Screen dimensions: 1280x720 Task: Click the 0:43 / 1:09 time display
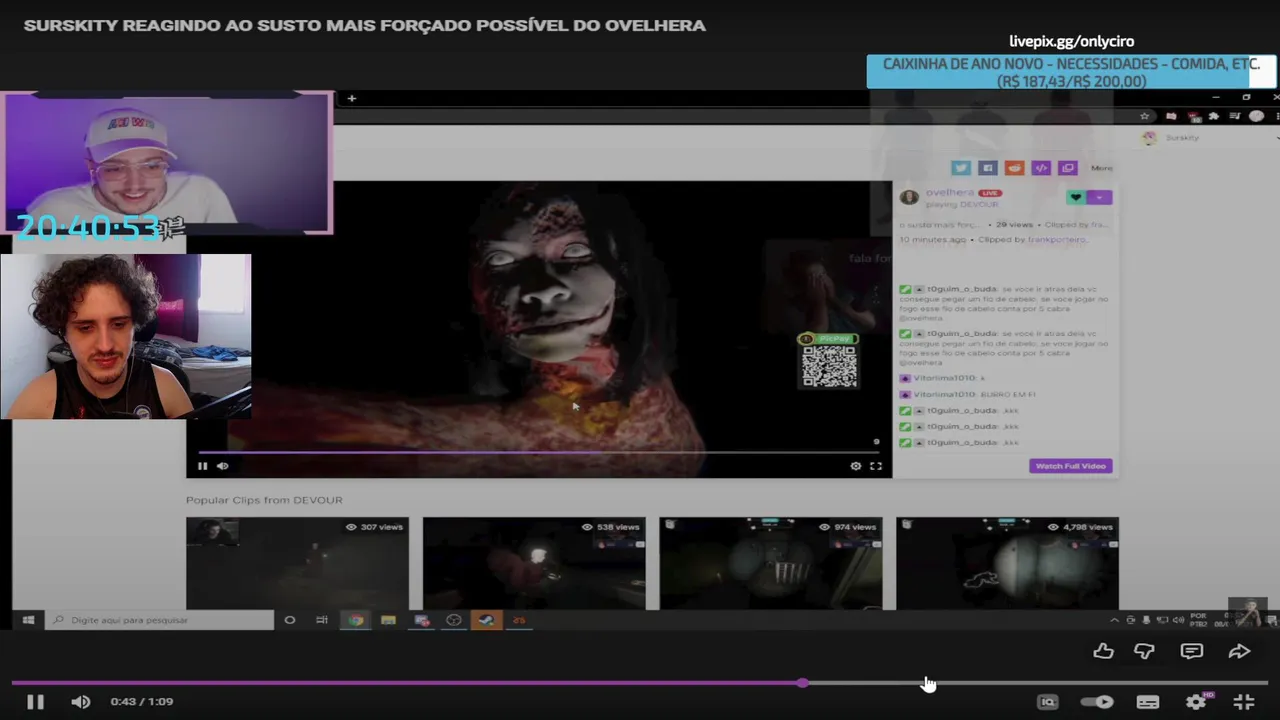[142, 702]
